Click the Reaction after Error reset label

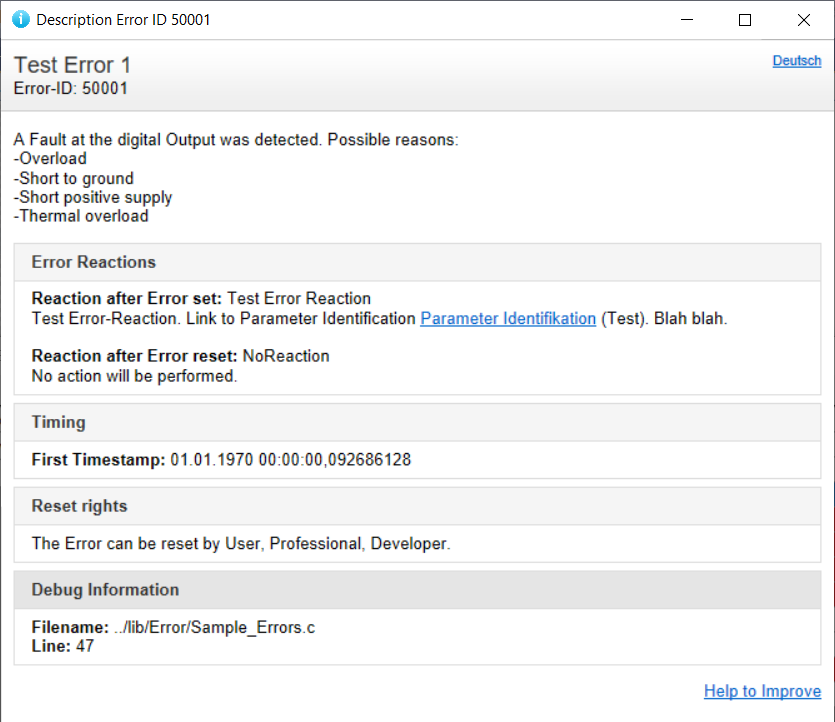point(135,356)
